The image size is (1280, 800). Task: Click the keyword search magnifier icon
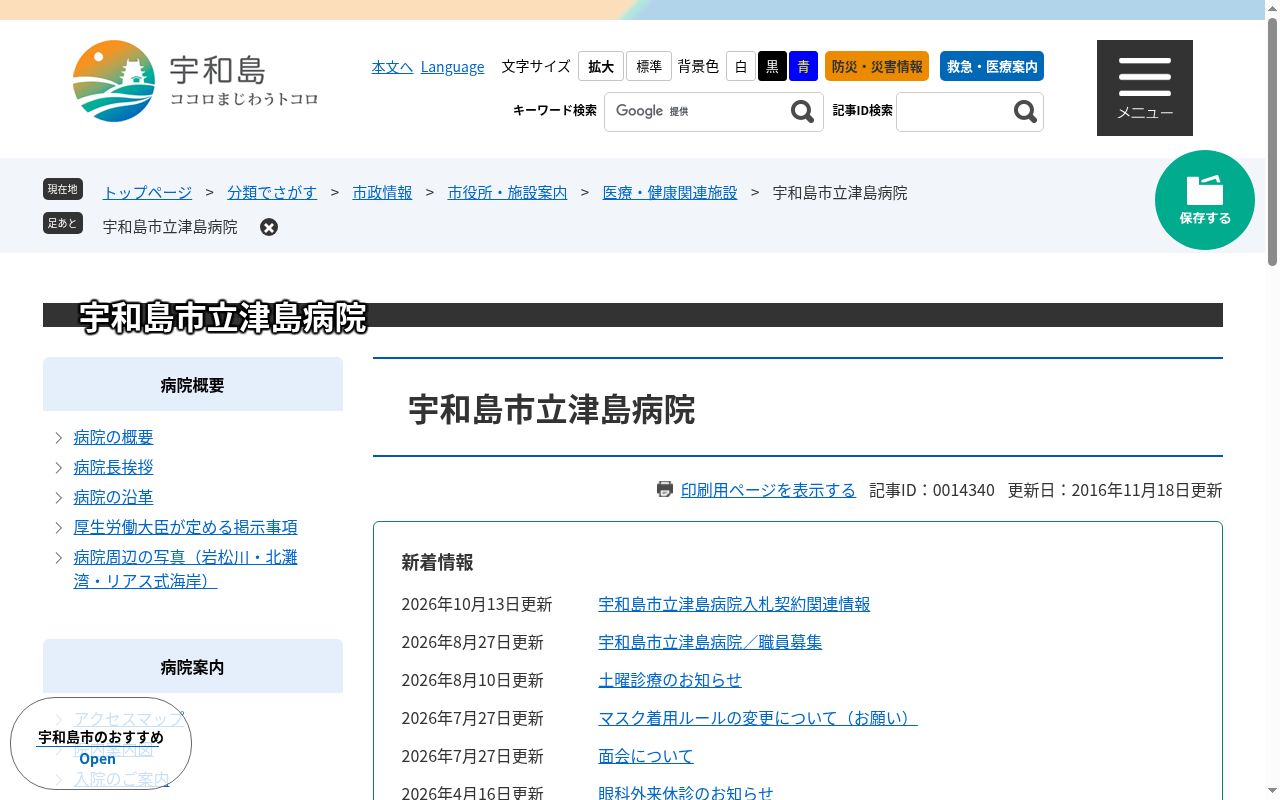(802, 112)
